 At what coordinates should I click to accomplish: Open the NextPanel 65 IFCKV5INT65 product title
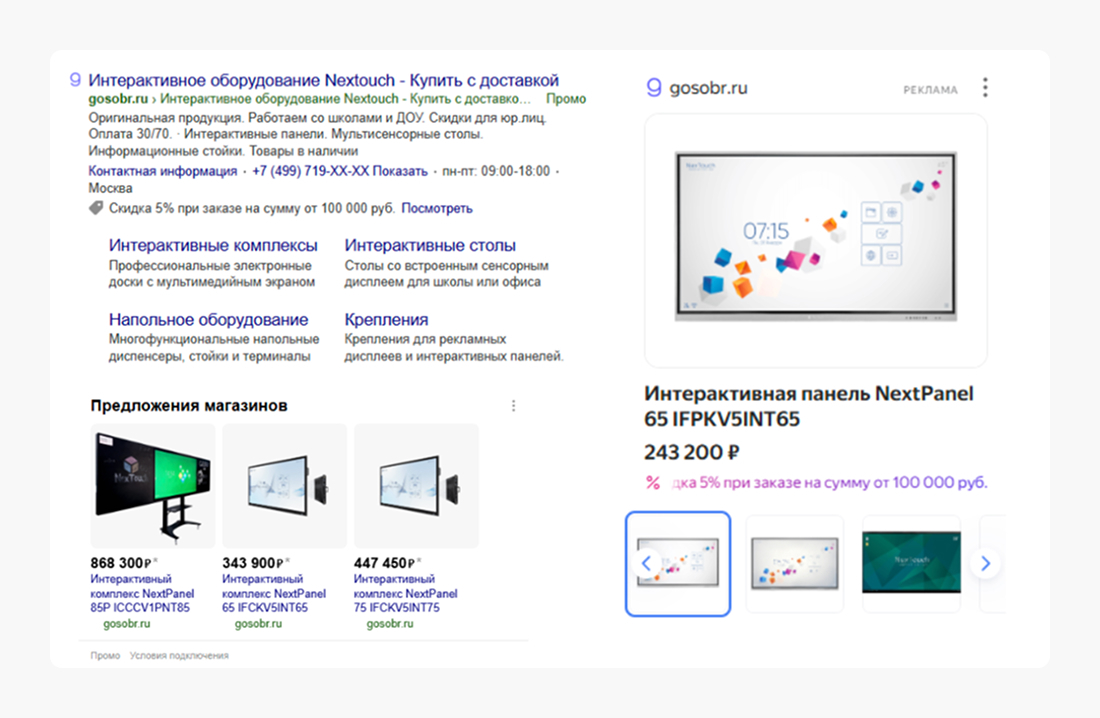tap(274, 593)
